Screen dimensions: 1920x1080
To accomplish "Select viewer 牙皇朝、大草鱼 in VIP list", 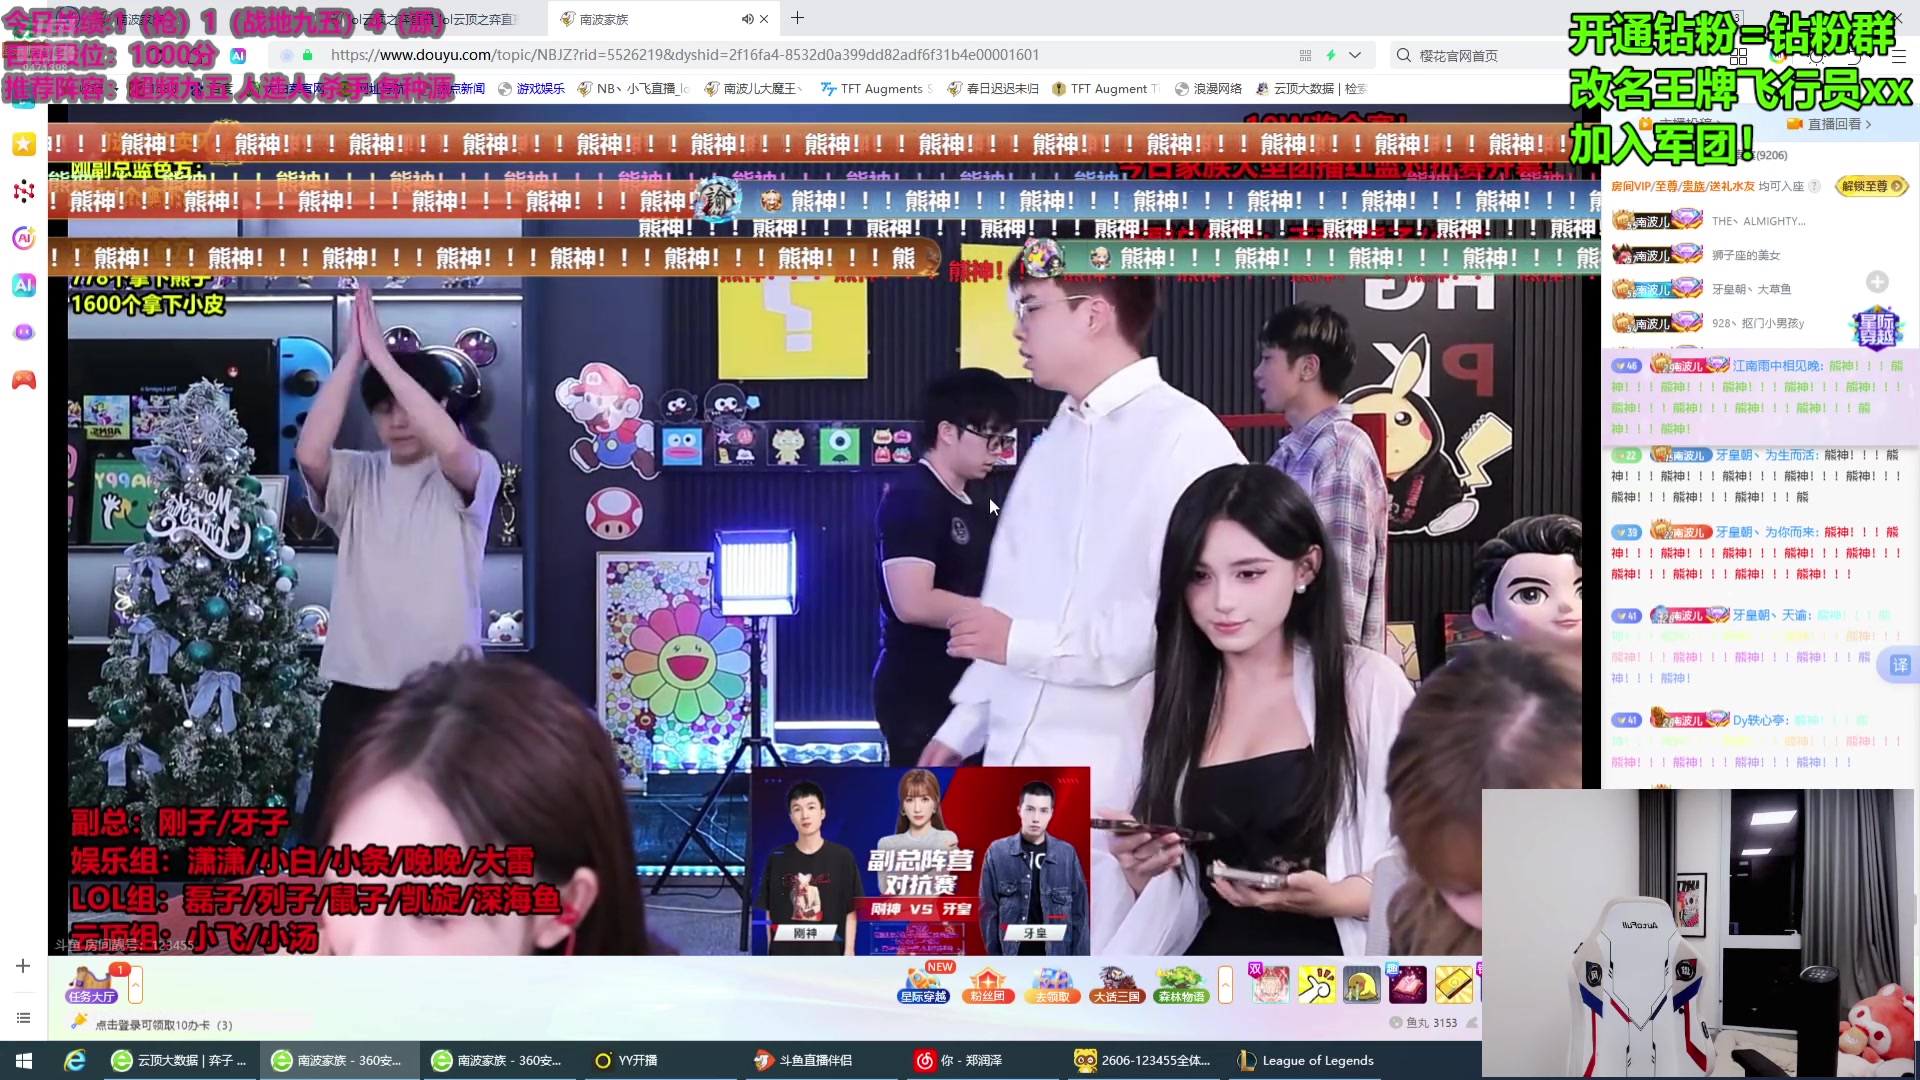I will [1751, 289].
